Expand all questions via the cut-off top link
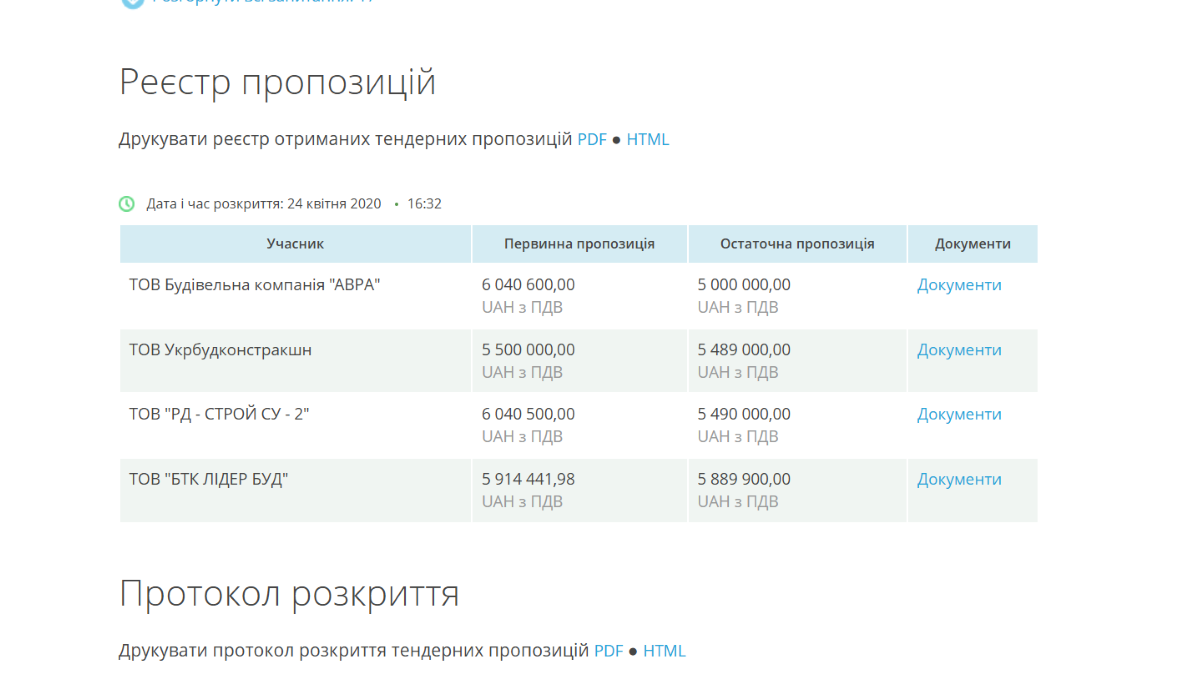The width and height of the screenshot is (1204, 675). tap(260, 3)
